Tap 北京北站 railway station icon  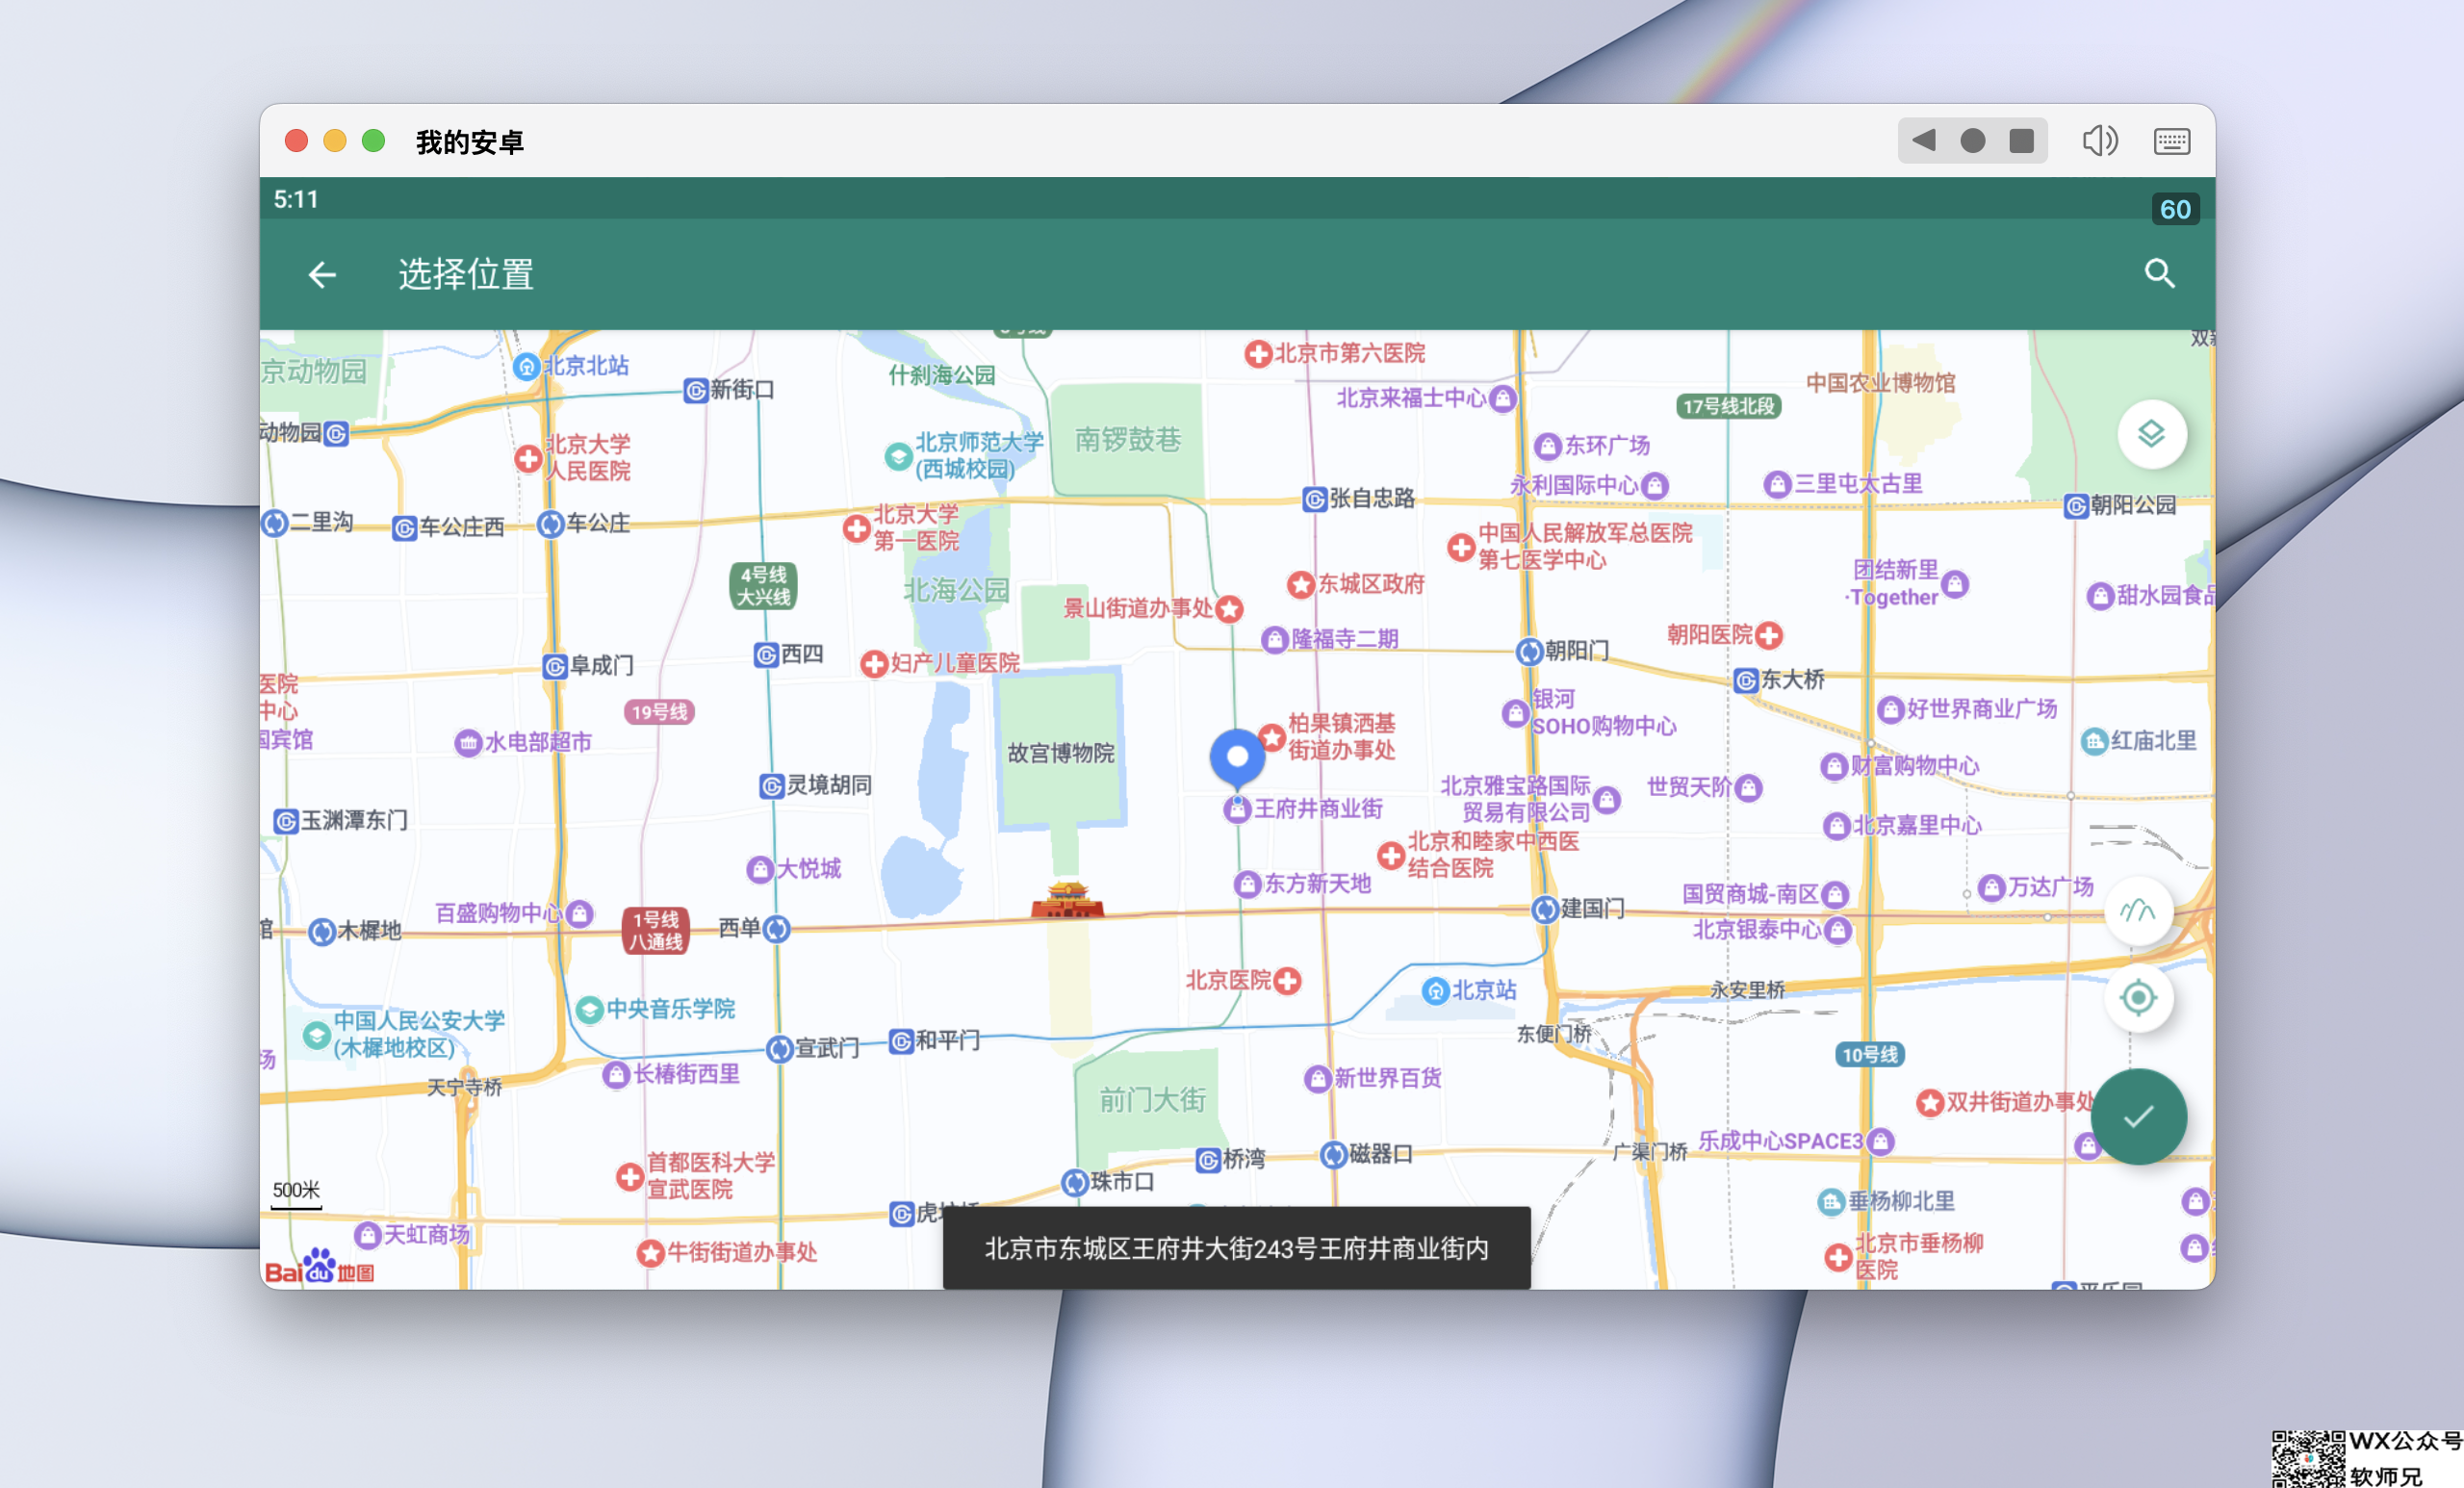[526, 367]
